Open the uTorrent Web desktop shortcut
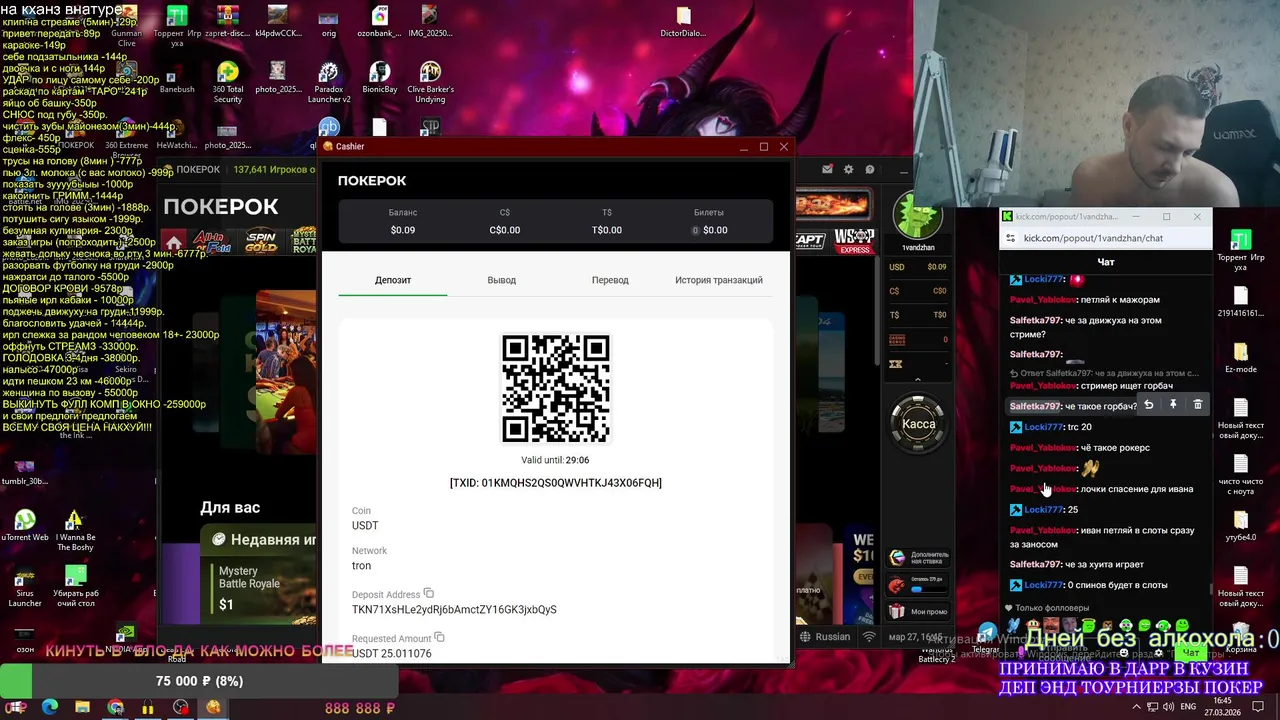1280x720 pixels. [x=25, y=526]
